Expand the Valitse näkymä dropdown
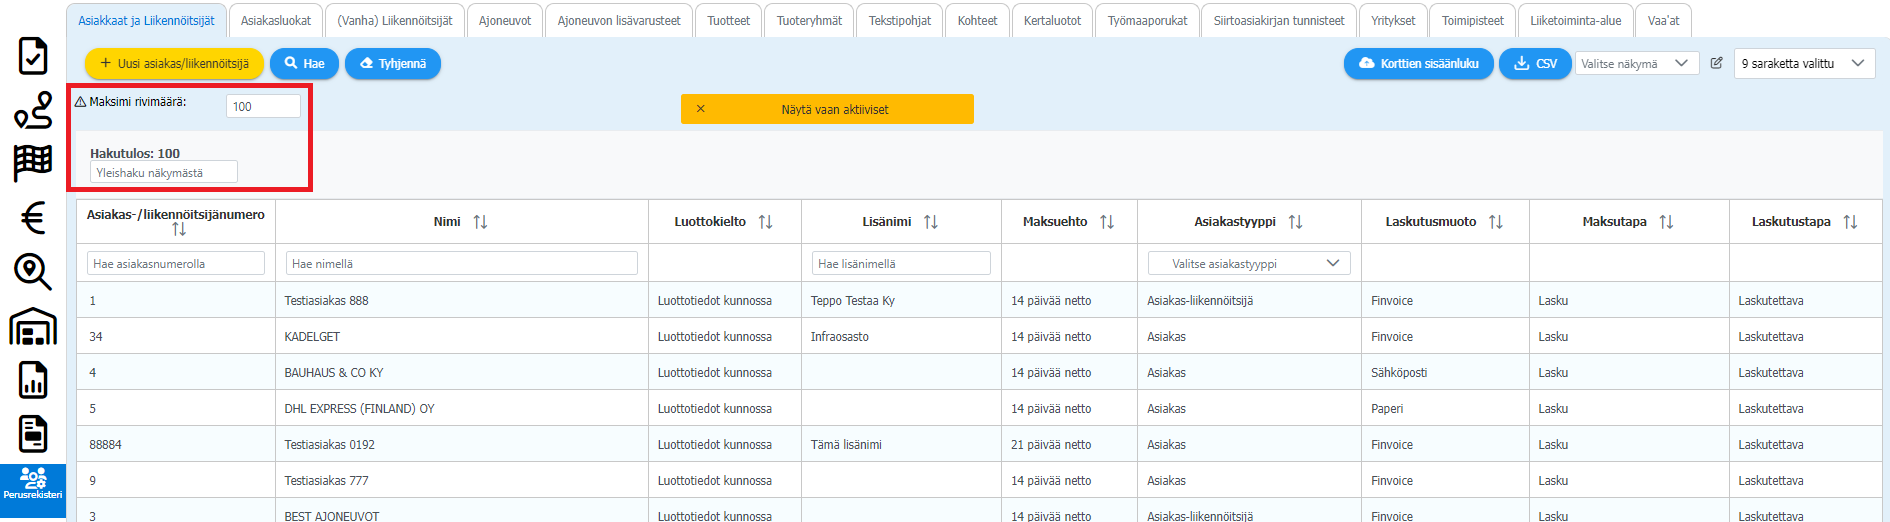This screenshot has height=522, width=1890. click(1636, 63)
